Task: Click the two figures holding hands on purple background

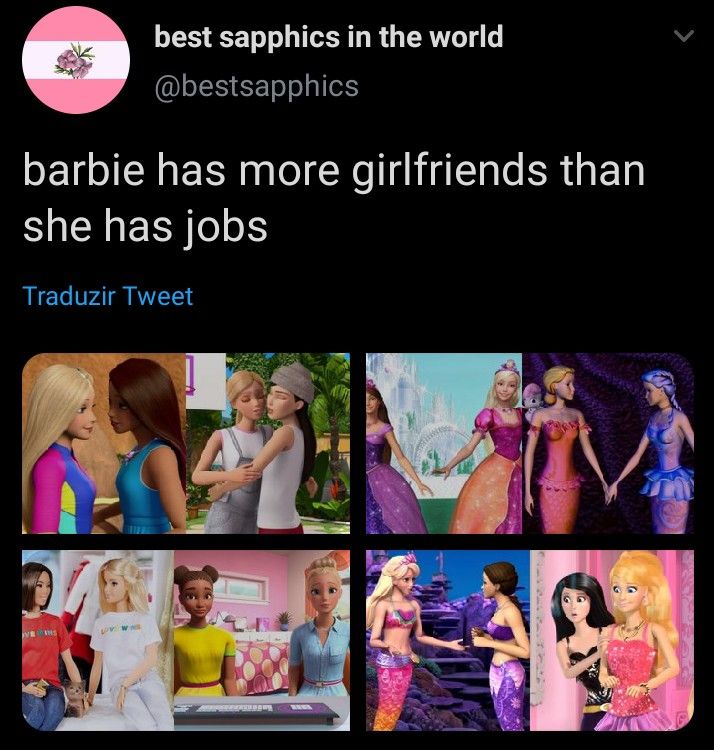Action: [x=608, y=443]
